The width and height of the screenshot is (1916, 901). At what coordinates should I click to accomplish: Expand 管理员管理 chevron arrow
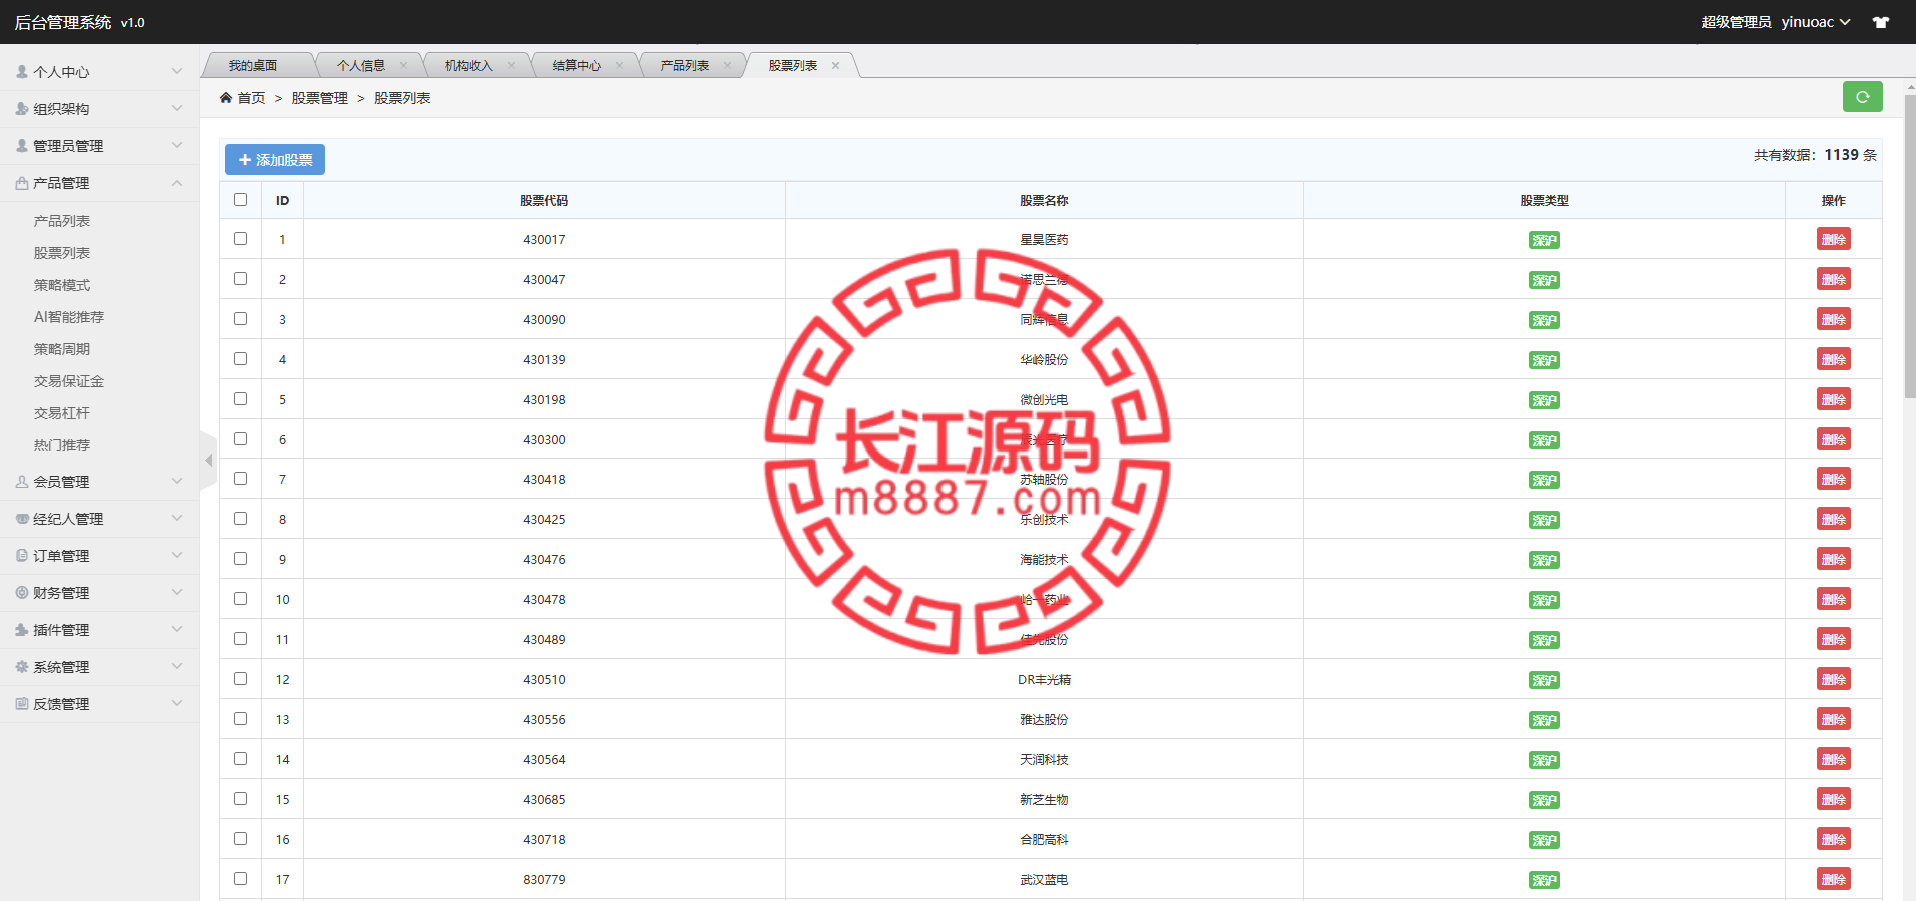coord(177,145)
